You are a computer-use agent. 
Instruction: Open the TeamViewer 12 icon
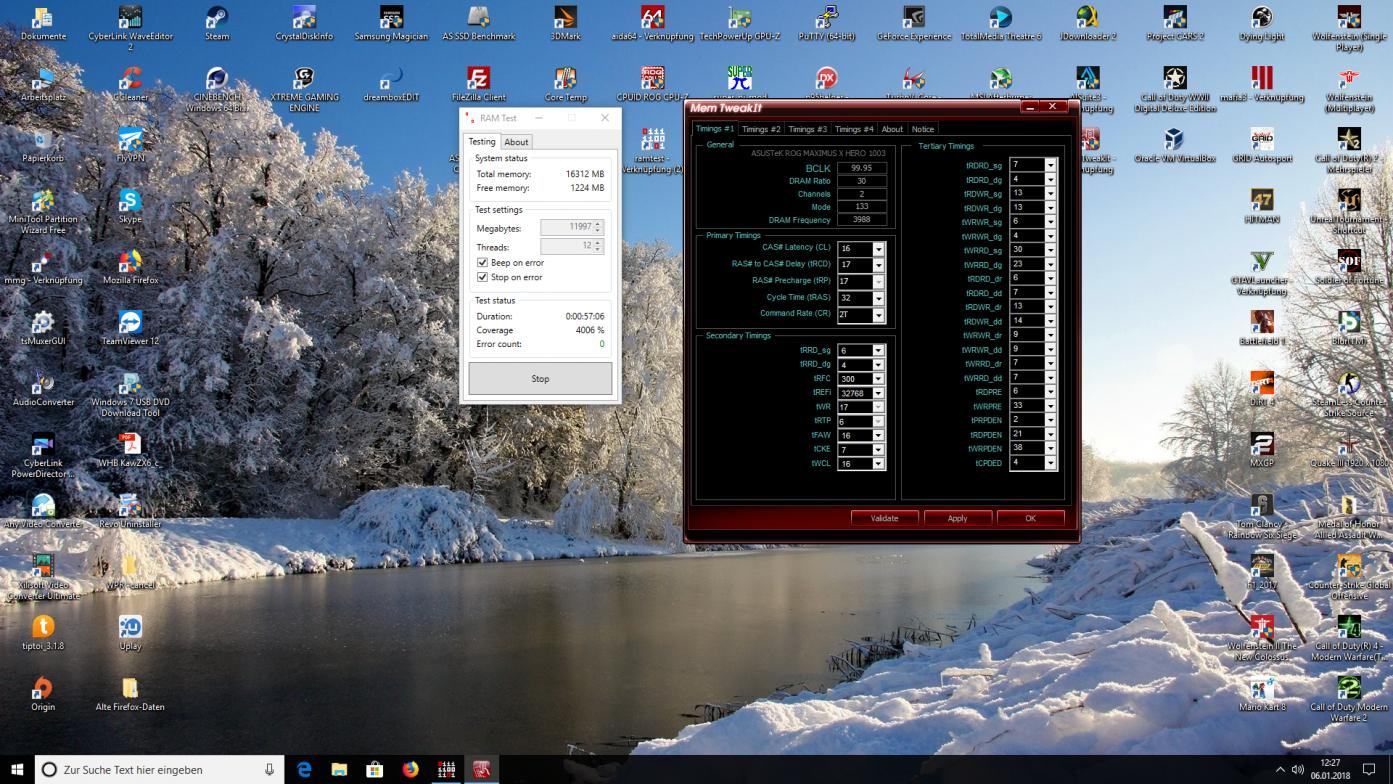[x=130, y=327]
